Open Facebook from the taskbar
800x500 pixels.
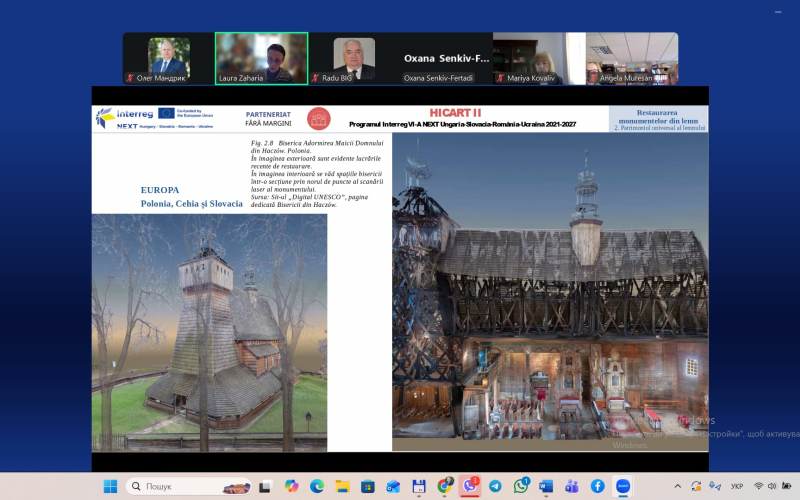(597, 486)
